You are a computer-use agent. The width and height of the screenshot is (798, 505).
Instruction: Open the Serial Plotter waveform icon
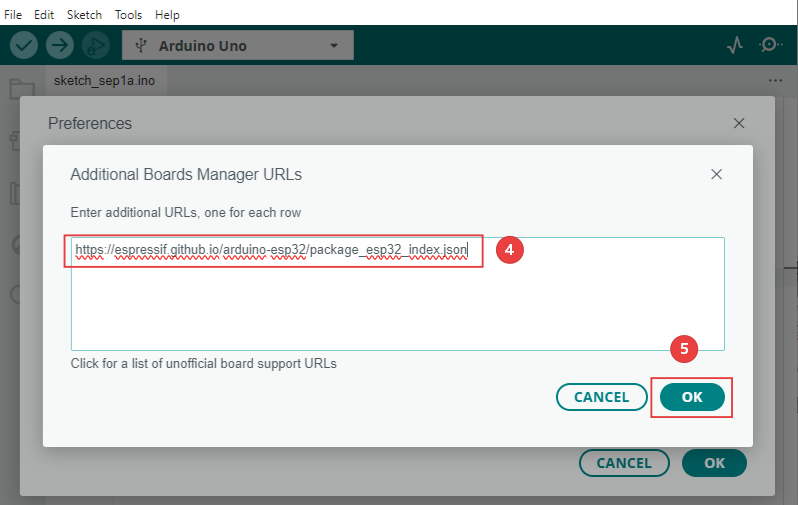click(x=735, y=45)
